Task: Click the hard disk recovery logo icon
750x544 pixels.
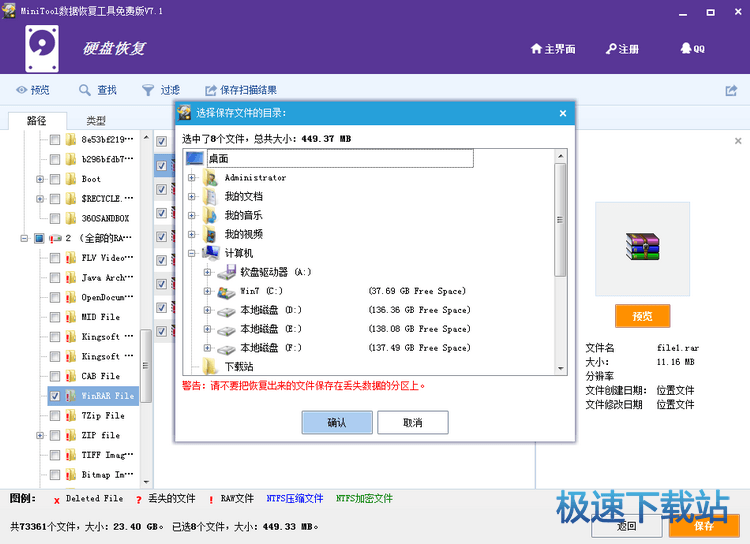Action: click(x=42, y=49)
